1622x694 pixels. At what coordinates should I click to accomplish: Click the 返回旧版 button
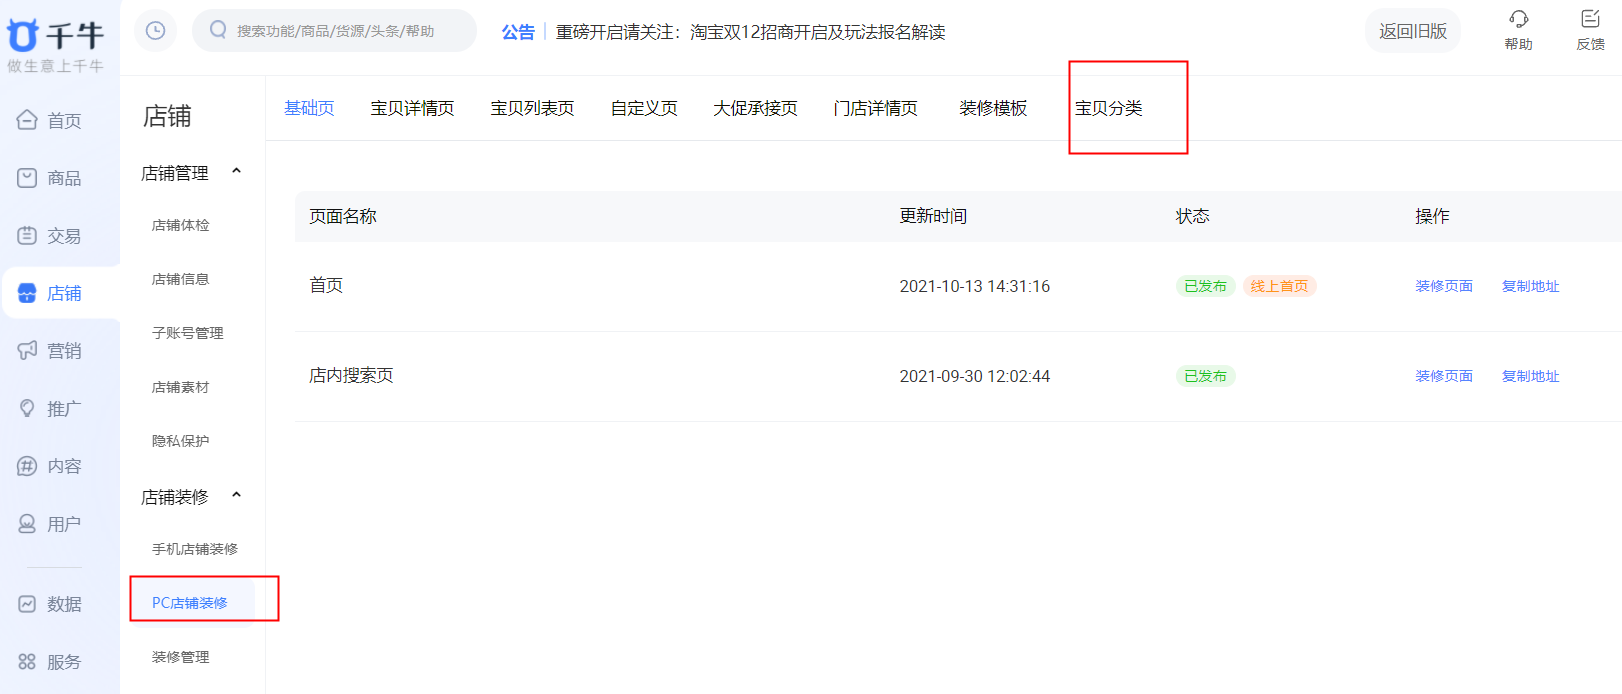[1413, 31]
